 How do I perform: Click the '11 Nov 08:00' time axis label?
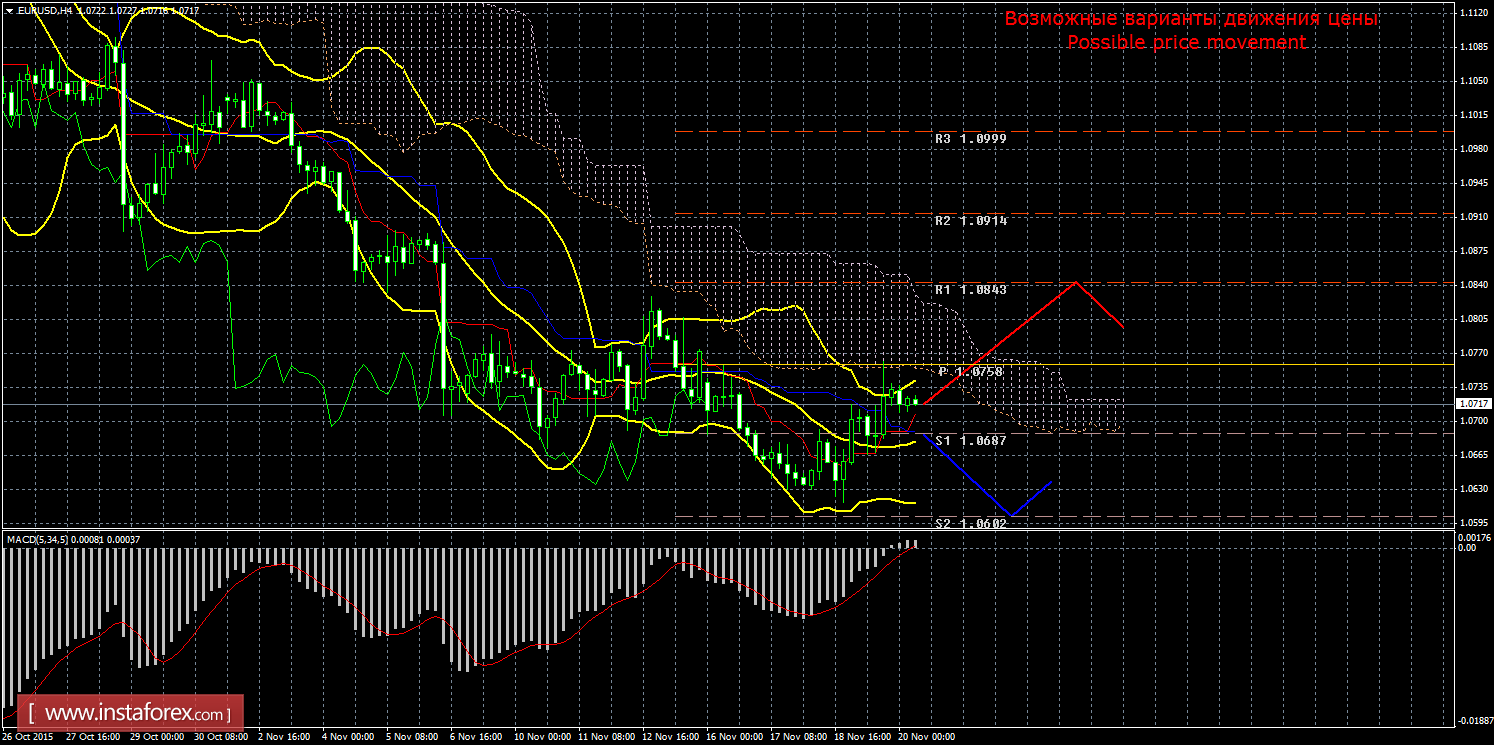pos(606,737)
